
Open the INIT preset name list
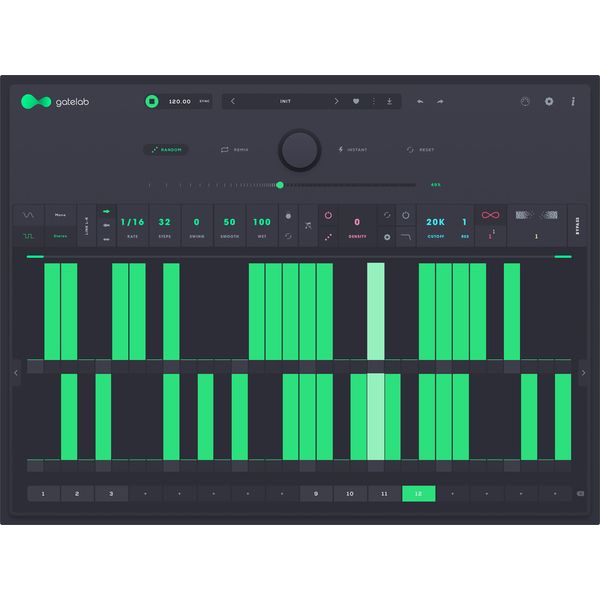coord(285,101)
